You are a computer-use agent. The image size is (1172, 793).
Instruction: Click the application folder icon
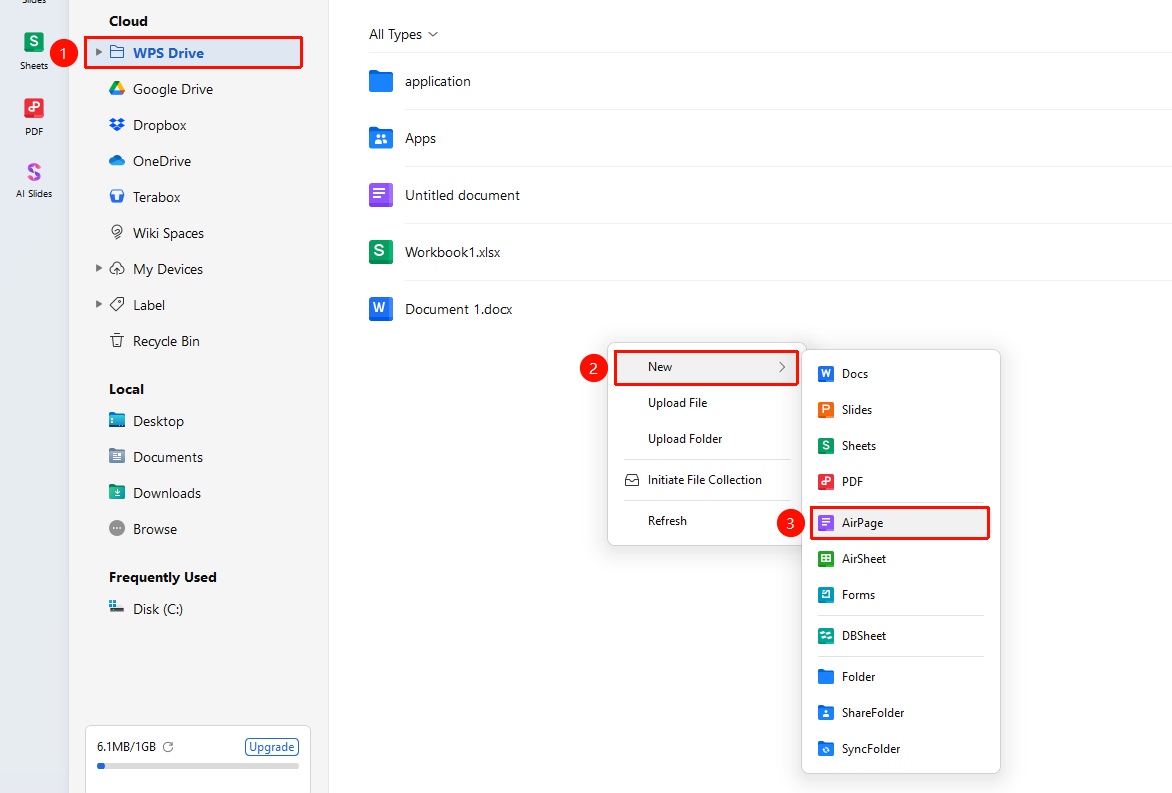[x=380, y=81]
